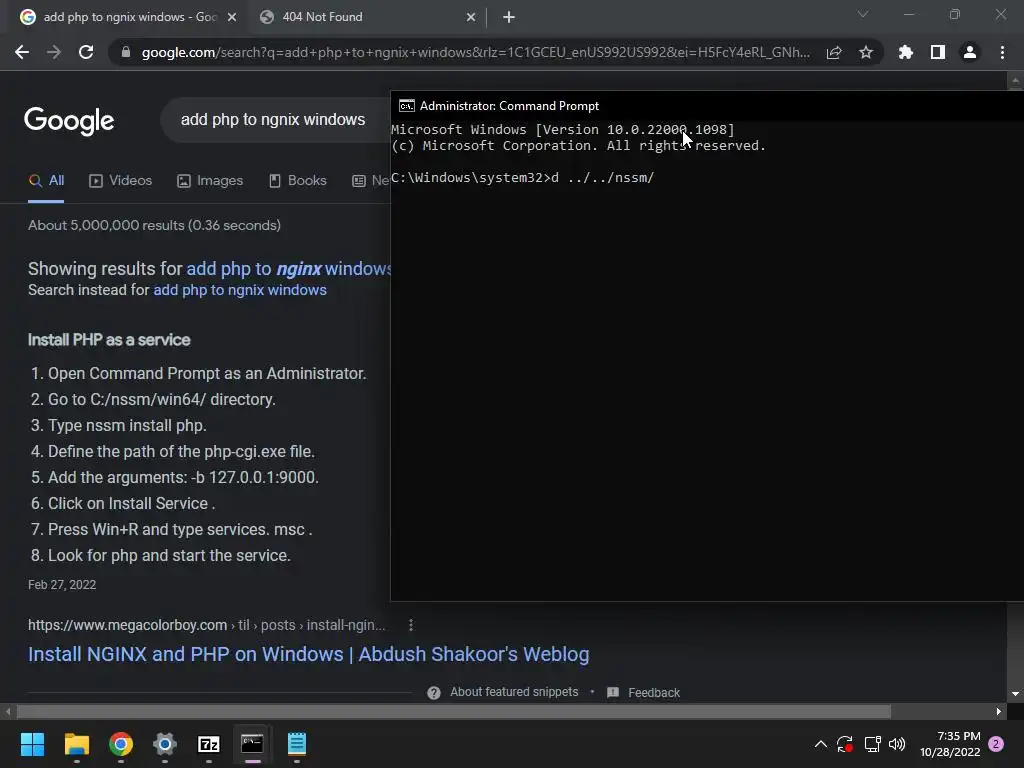Open Chrome from the taskbar

[x=121, y=744]
